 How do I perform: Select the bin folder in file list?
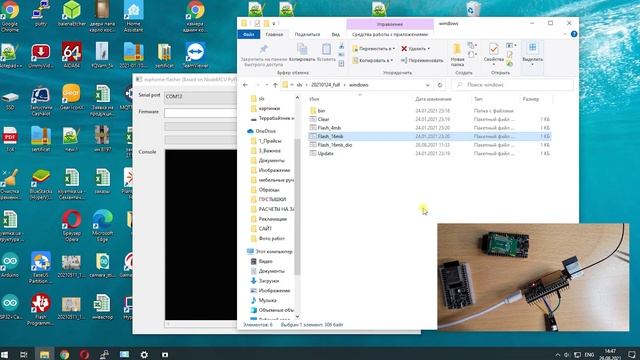[x=321, y=111]
